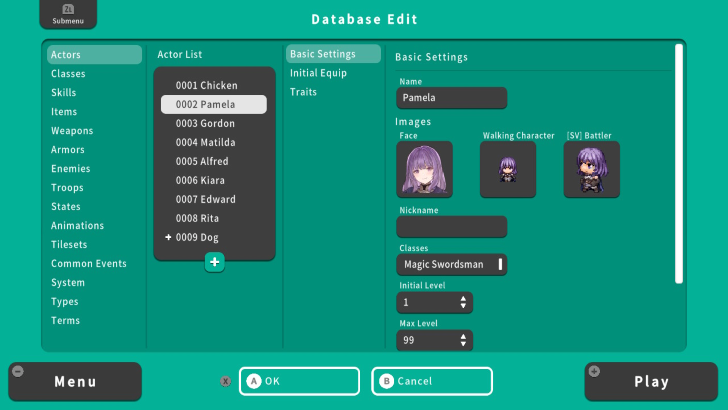This screenshot has width=728, height=410.
Task: Select Actors in database categories
Action: (x=94, y=55)
